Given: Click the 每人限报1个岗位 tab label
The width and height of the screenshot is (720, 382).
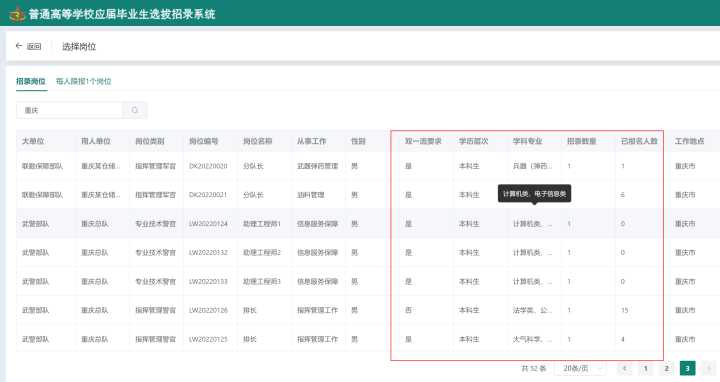Looking at the screenshot, I should pos(84,81).
